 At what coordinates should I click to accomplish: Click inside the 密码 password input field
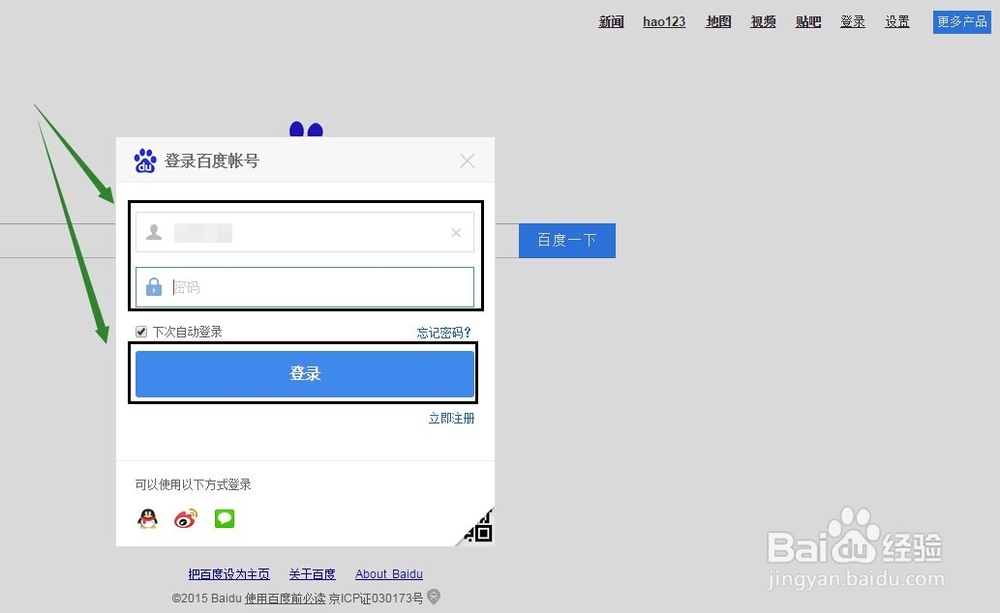[300, 286]
